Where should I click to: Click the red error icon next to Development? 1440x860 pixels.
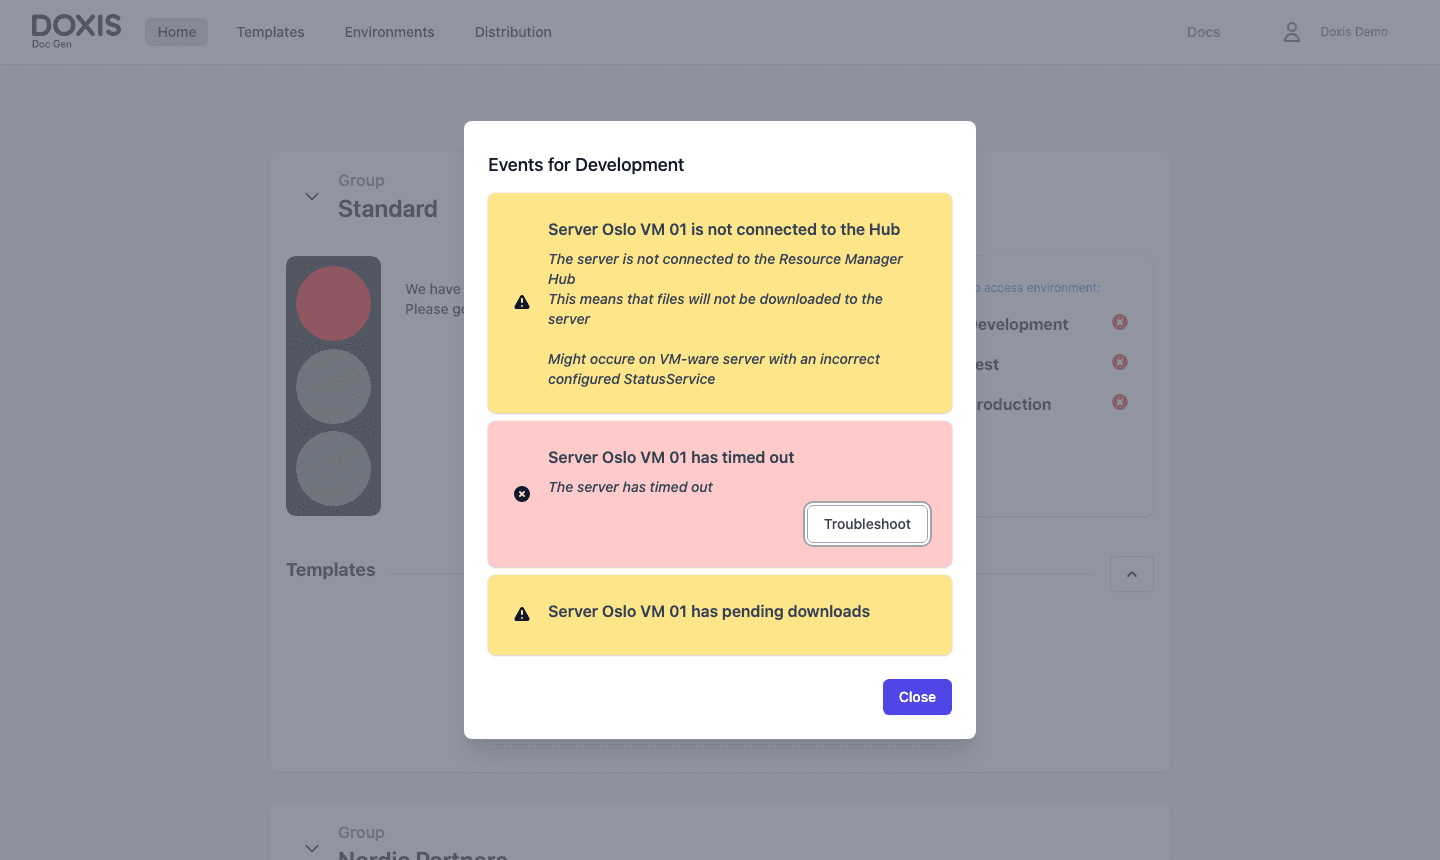tap(1120, 322)
